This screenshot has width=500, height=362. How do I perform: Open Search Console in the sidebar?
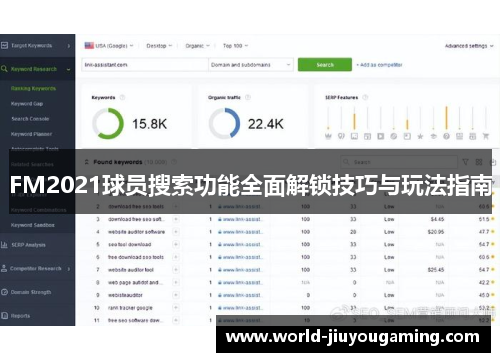30,119
